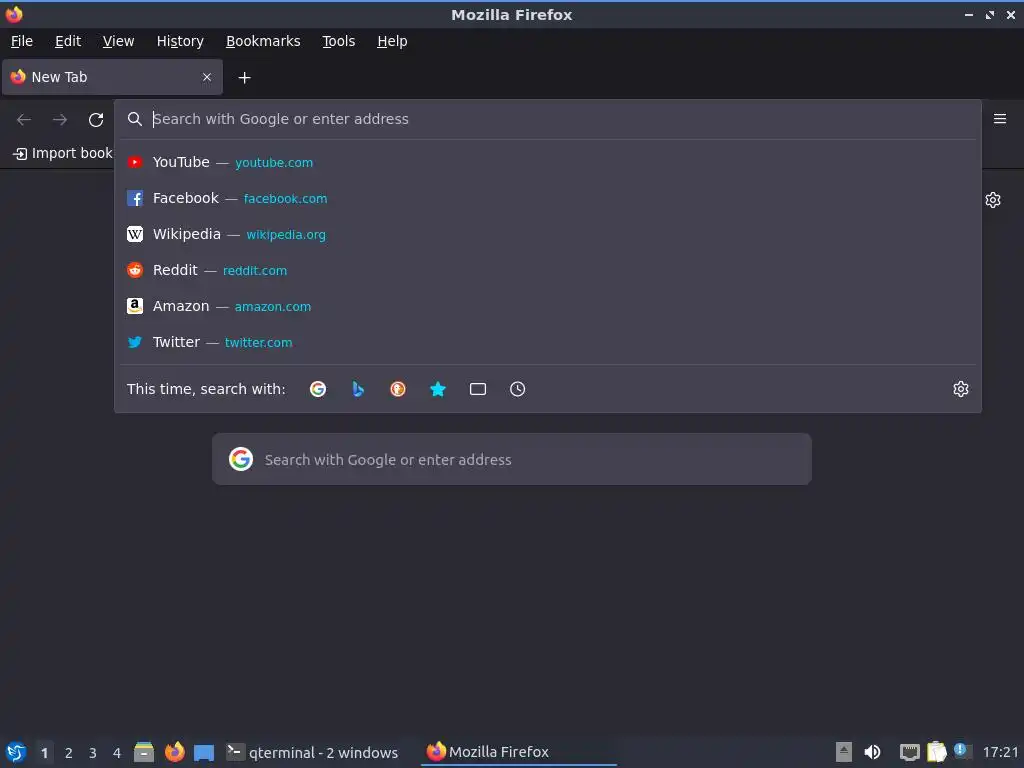The width and height of the screenshot is (1024, 768).
Task: Open the clipboard manager tray icon
Action: point(936,752)
